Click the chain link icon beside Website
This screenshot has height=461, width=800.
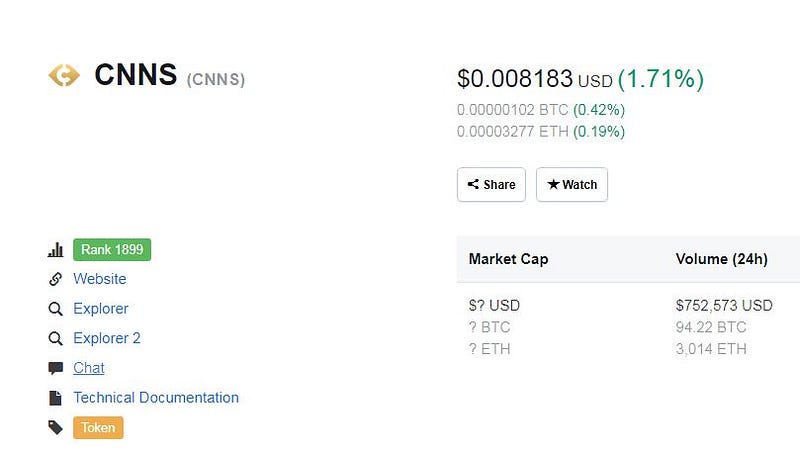pos(56,279)
